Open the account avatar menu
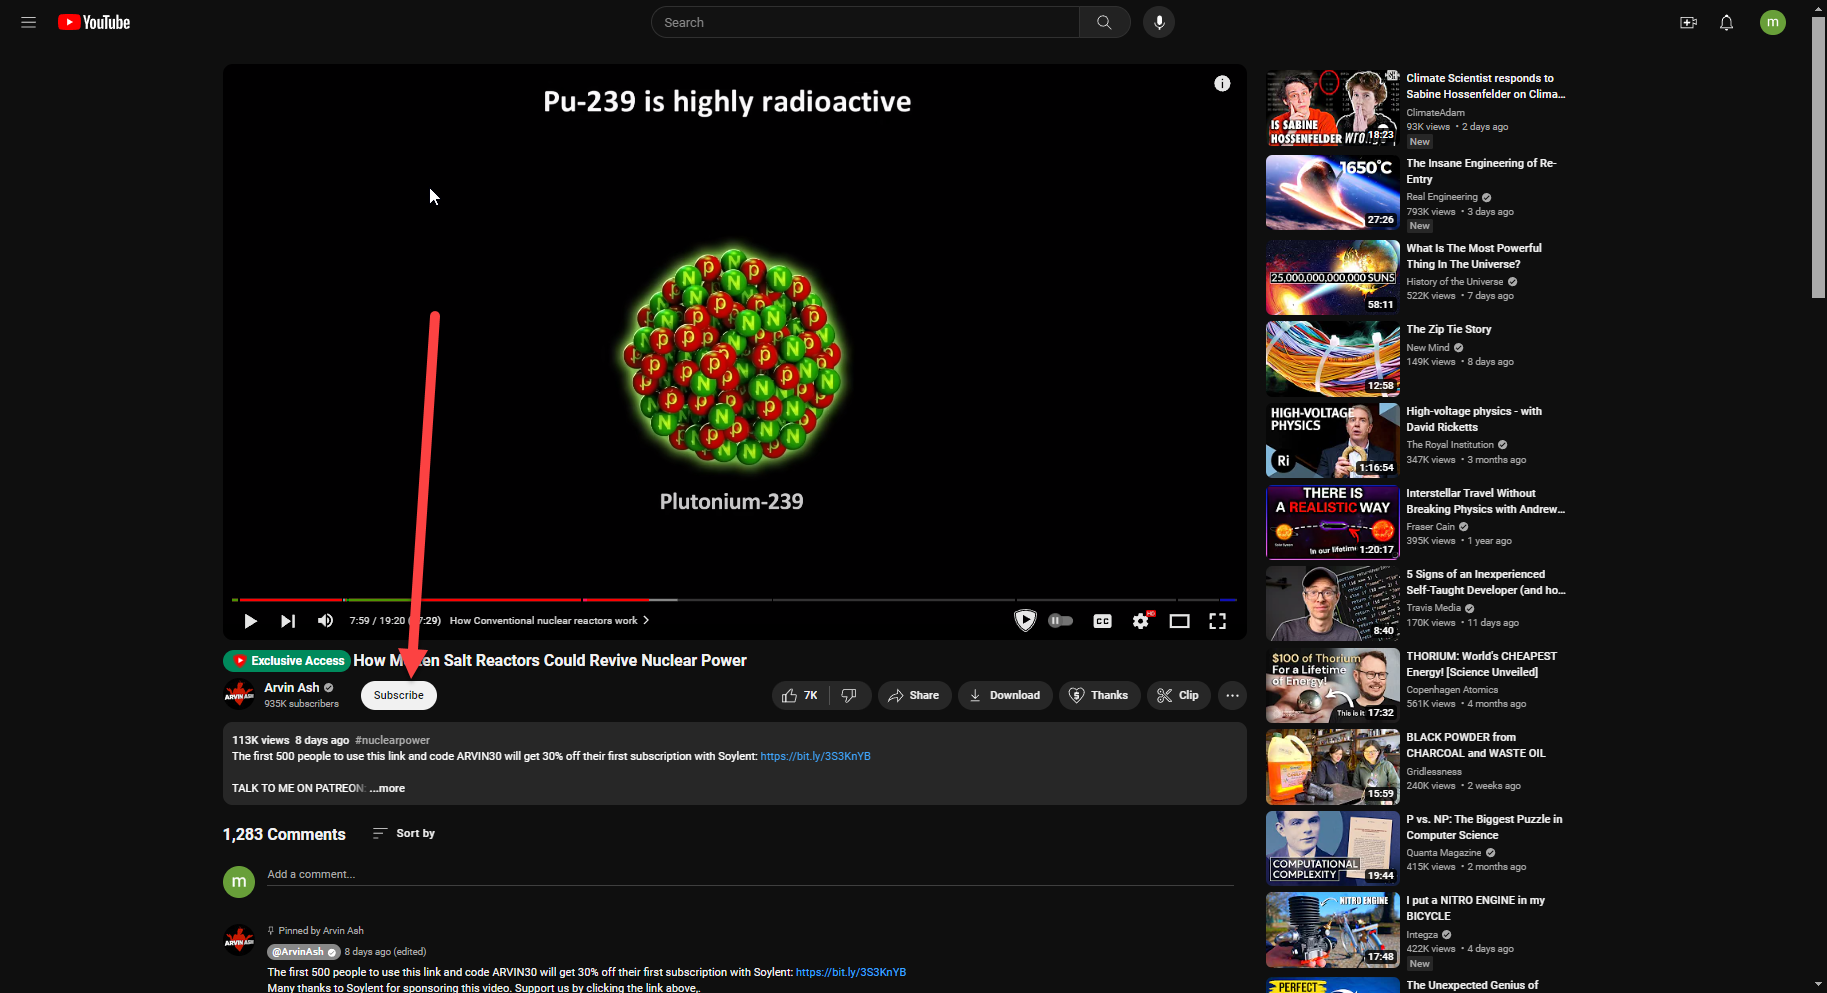Viewport: 1827px width, 993px height. click(x=1772, y=22)
